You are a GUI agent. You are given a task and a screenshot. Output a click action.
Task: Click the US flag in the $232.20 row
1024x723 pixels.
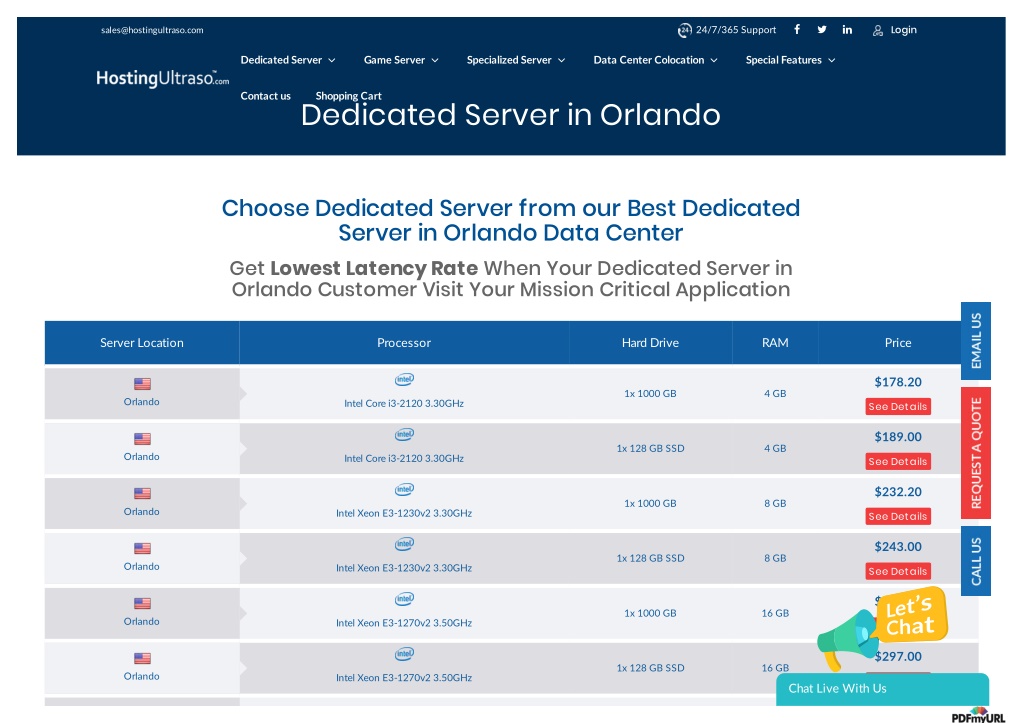[142, 494]
